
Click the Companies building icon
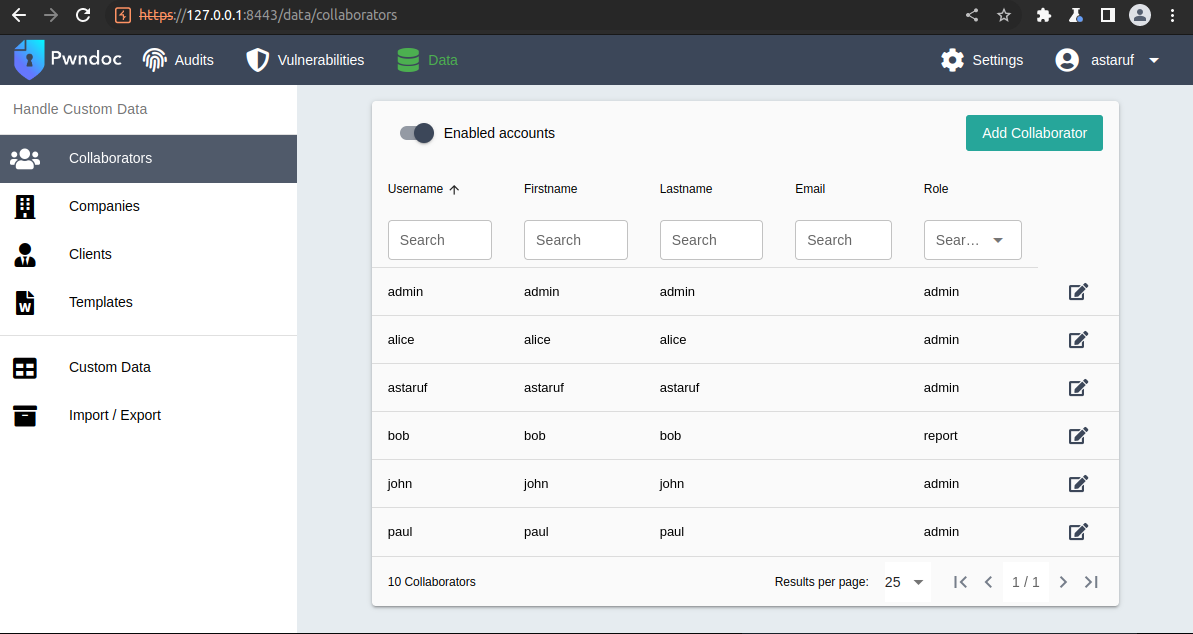tap(25, 206)
